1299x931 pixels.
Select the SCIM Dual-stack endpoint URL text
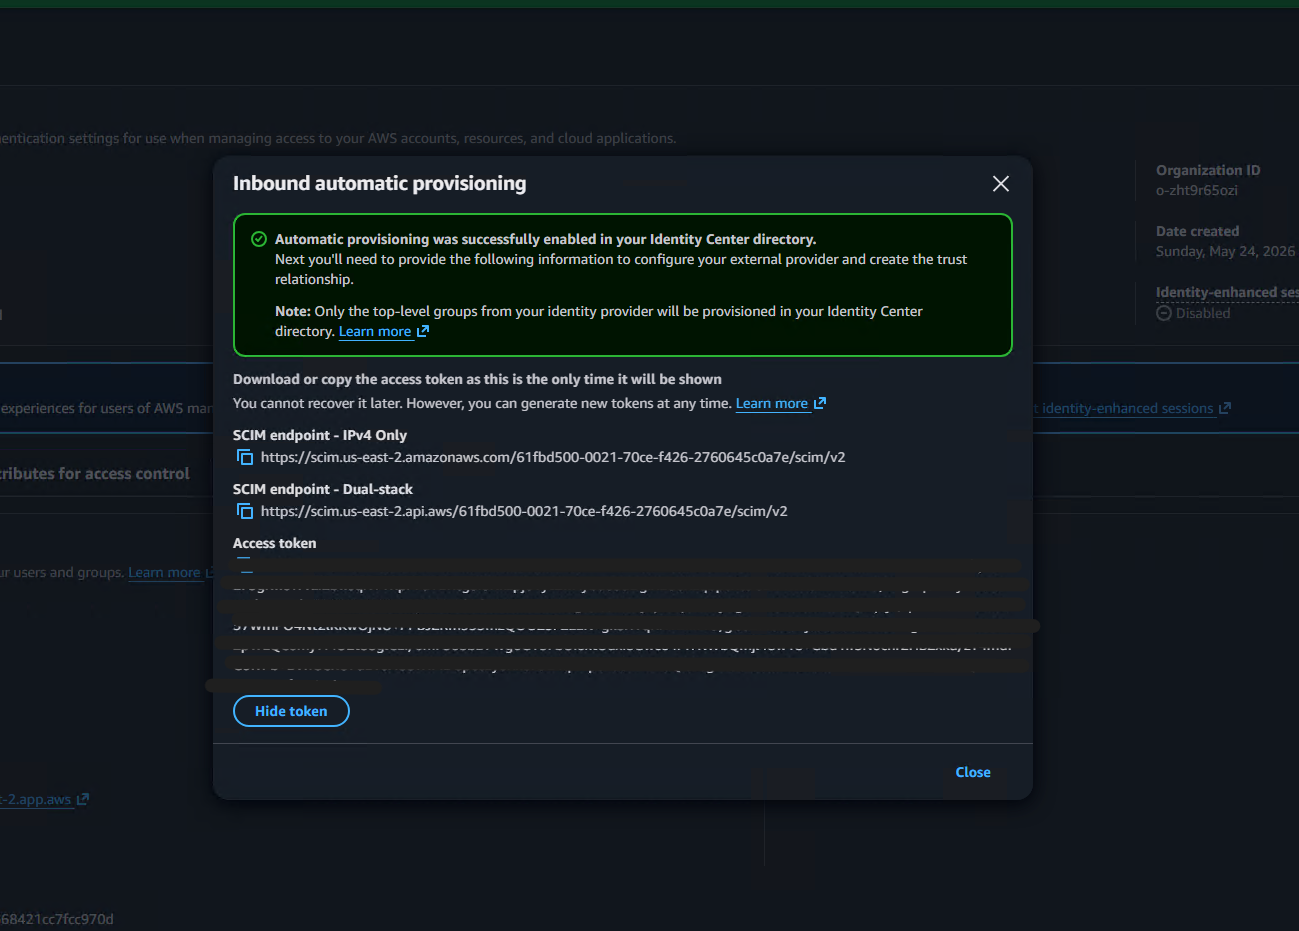(524, 511)
